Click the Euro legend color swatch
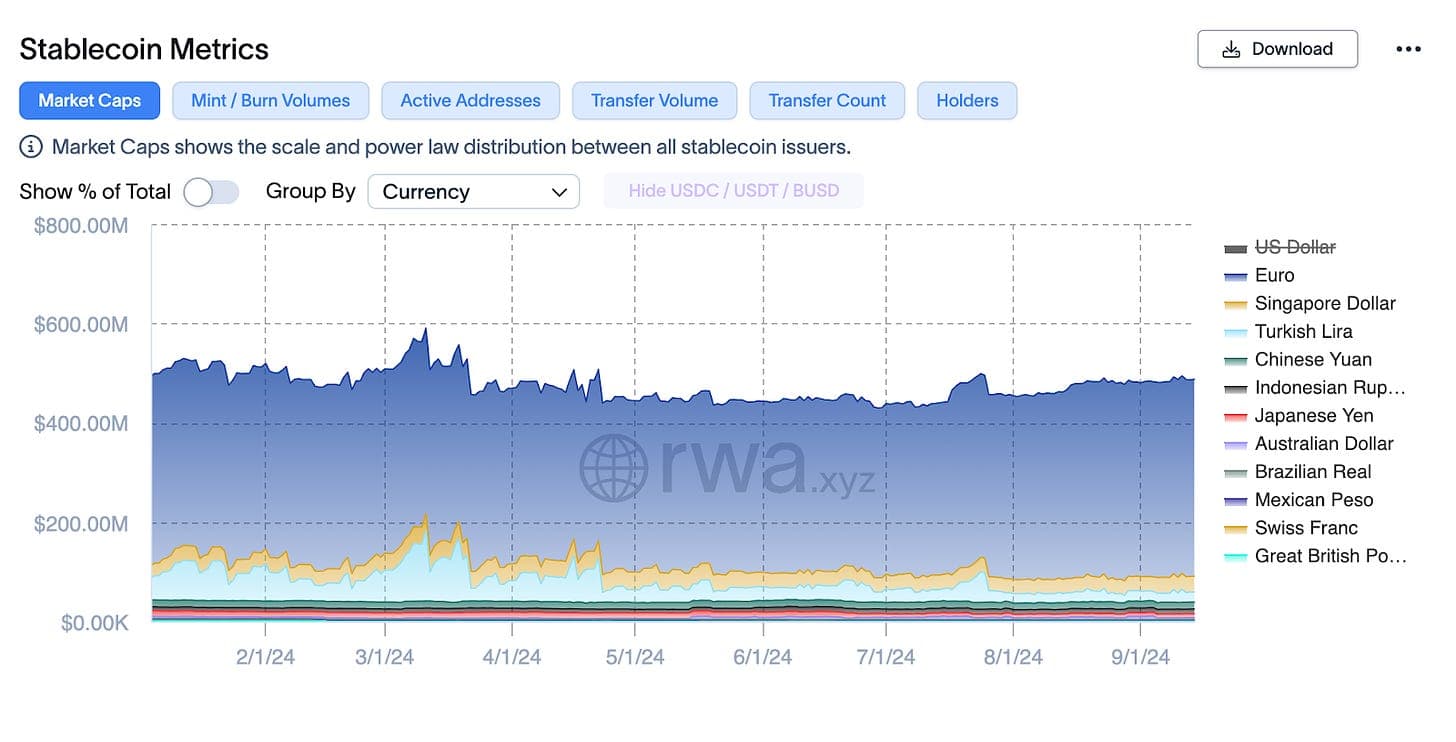Screen dimensions: 1456x742 click(x=1236, y=276)
